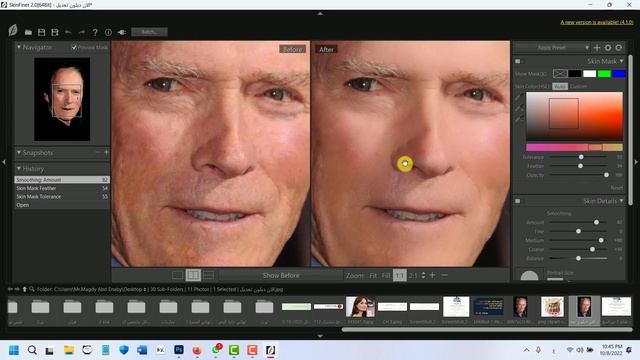Viewport: 640px width, 360px height.
Task: Show mask in blue
Action: click(x=619, y=73)
